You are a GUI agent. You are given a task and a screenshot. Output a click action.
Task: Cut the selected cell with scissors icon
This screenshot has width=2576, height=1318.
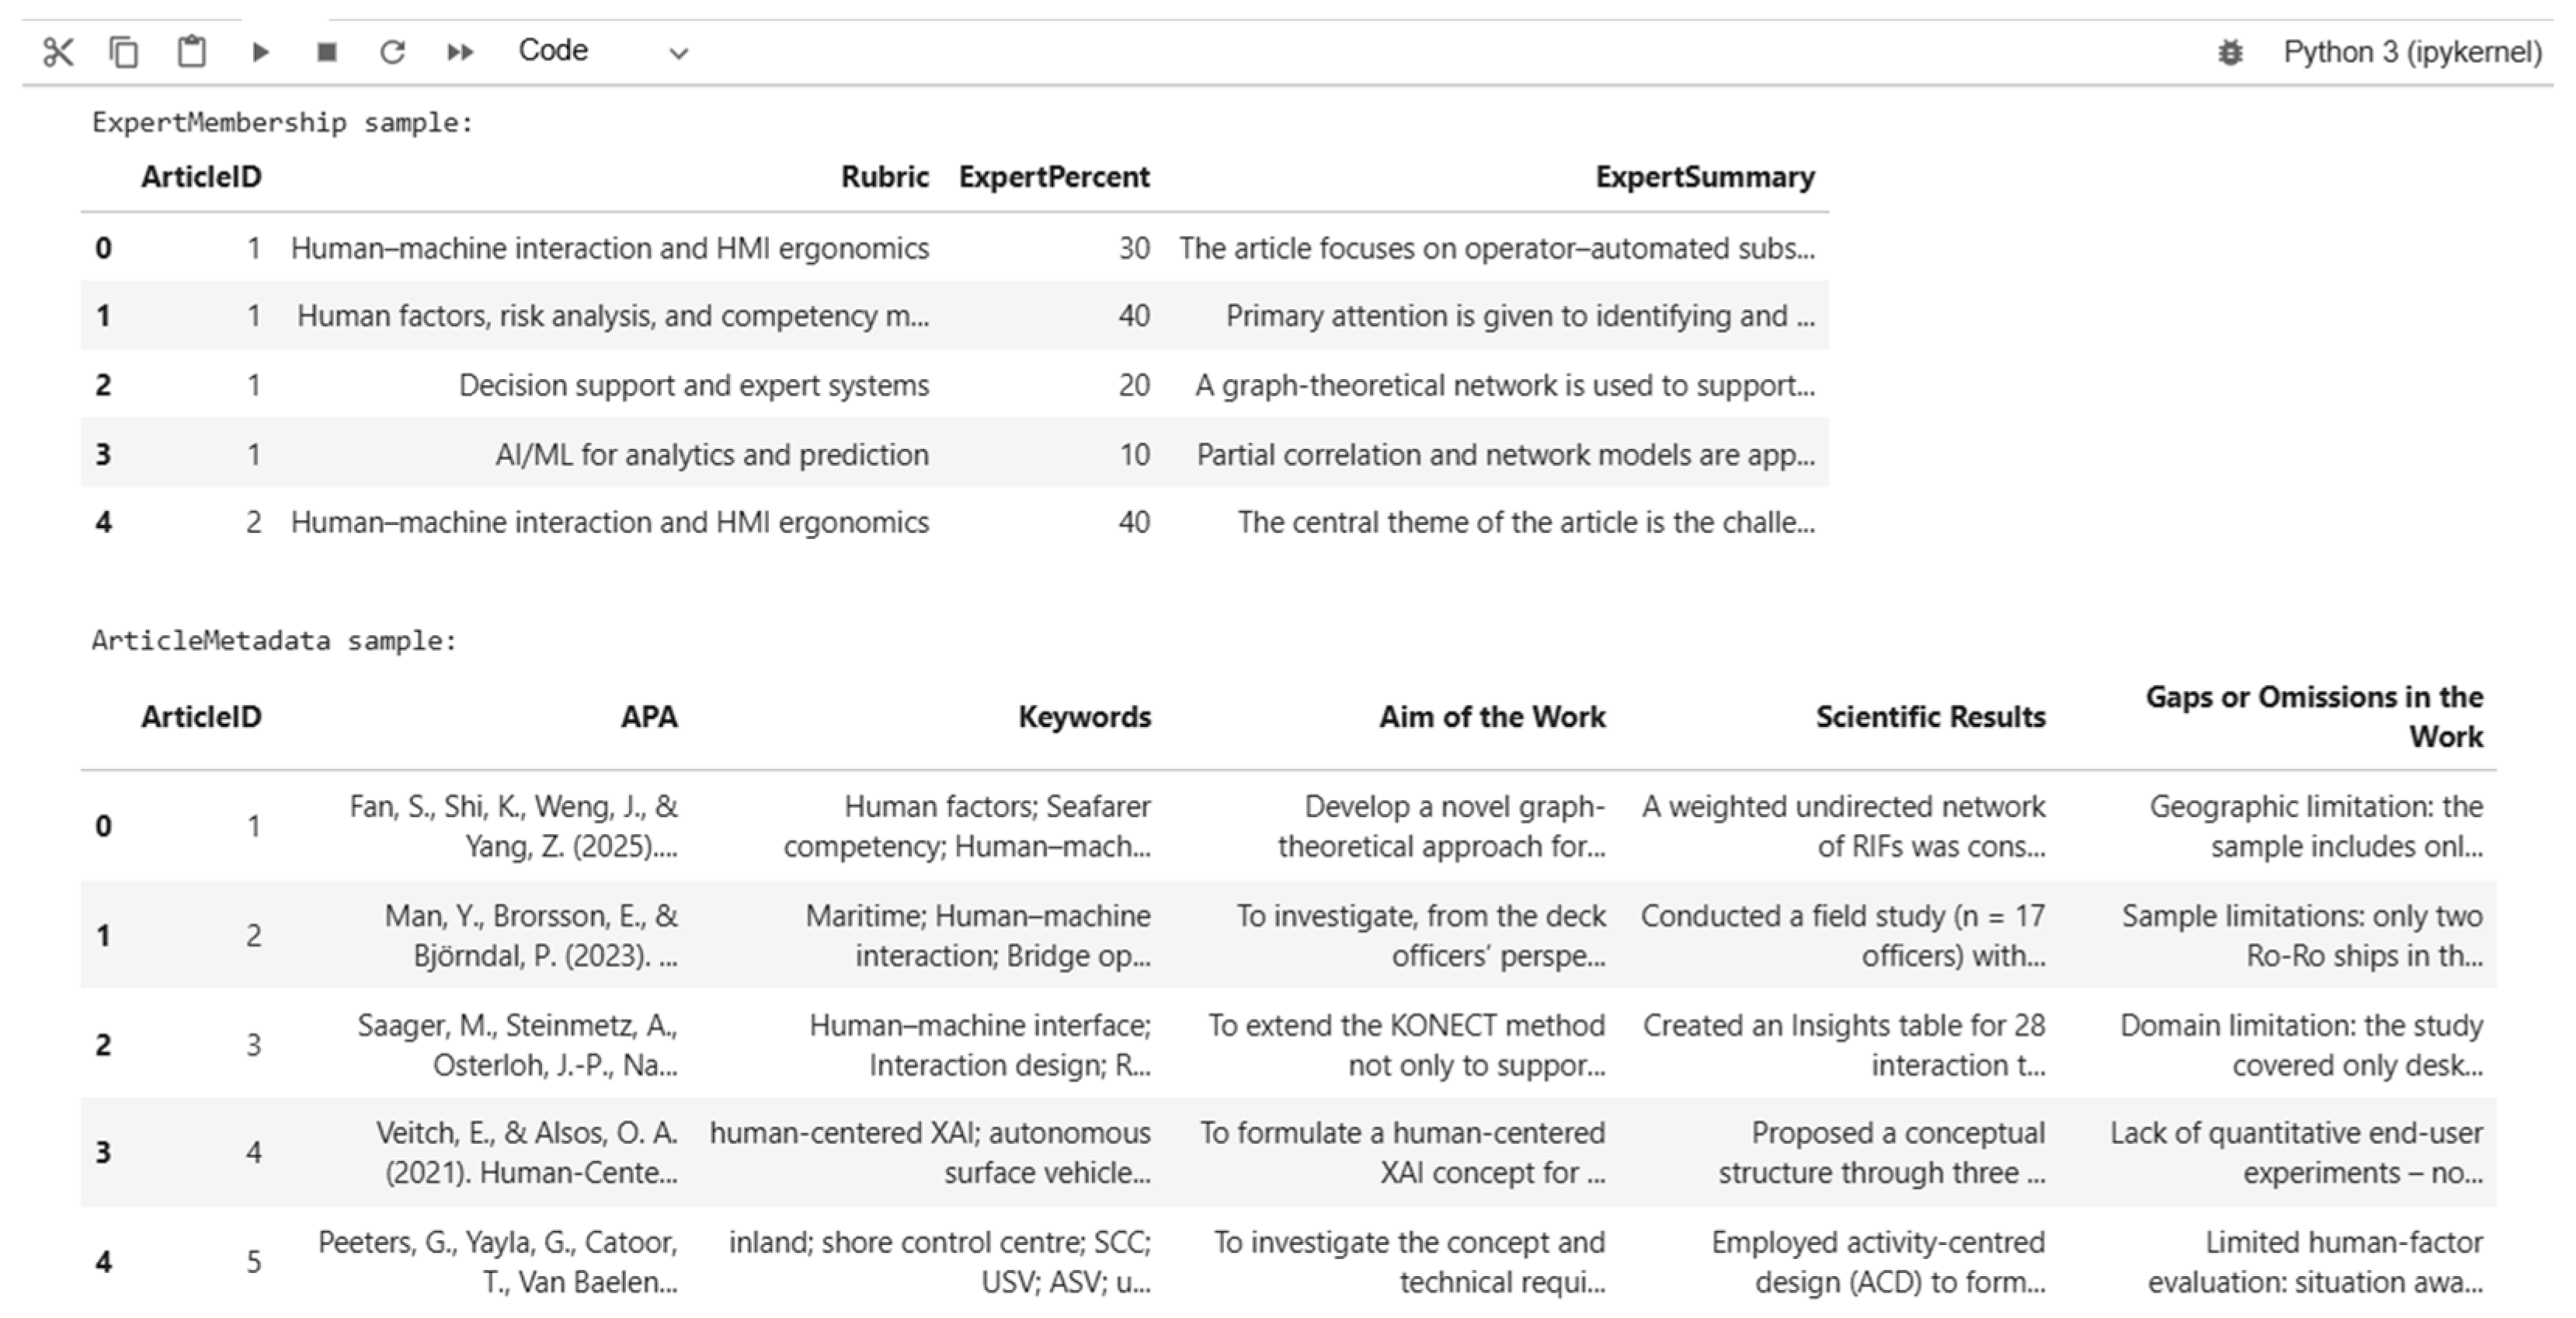pyautogui.click(x=58, y=52)
